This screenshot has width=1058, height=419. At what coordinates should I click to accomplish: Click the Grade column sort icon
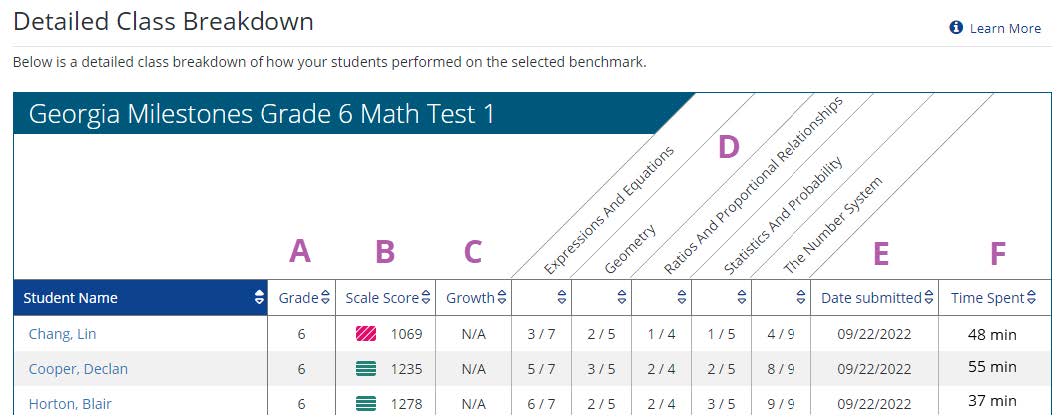(325, 297)
